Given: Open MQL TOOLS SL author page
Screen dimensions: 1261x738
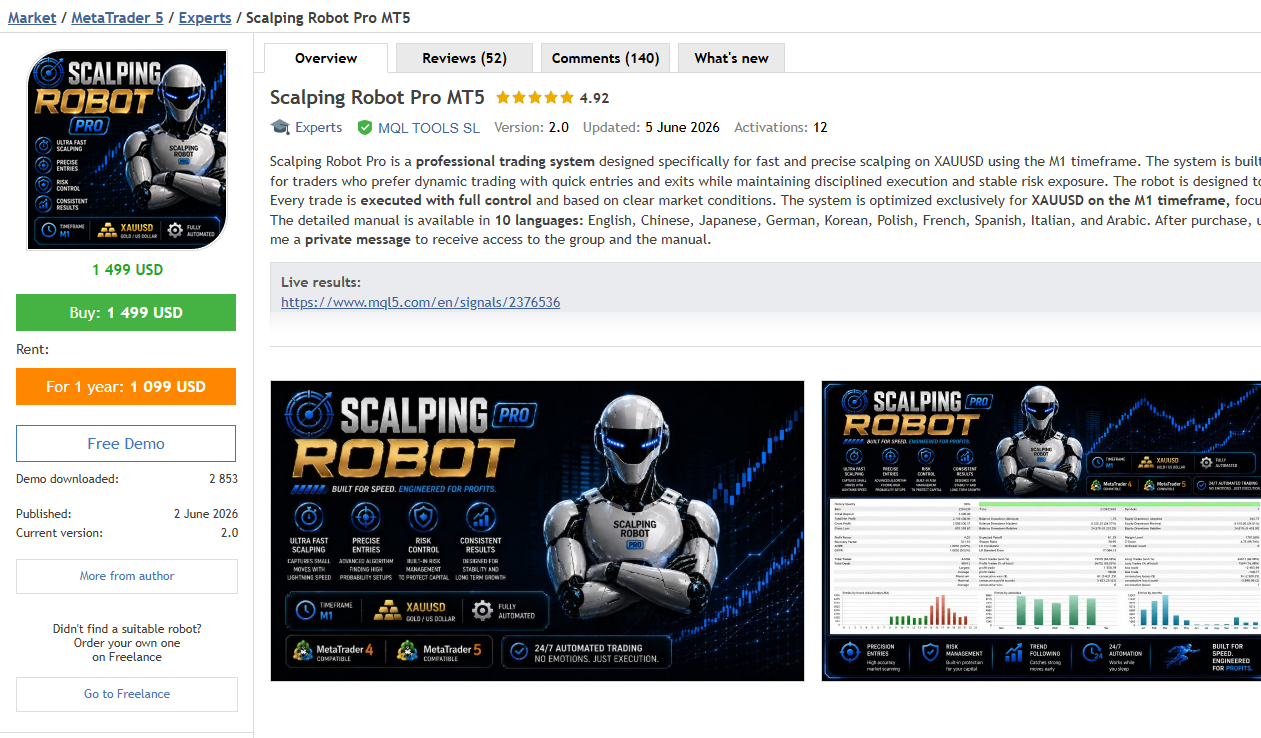Looking at the screenshot, I should click(x=429, y=128).
